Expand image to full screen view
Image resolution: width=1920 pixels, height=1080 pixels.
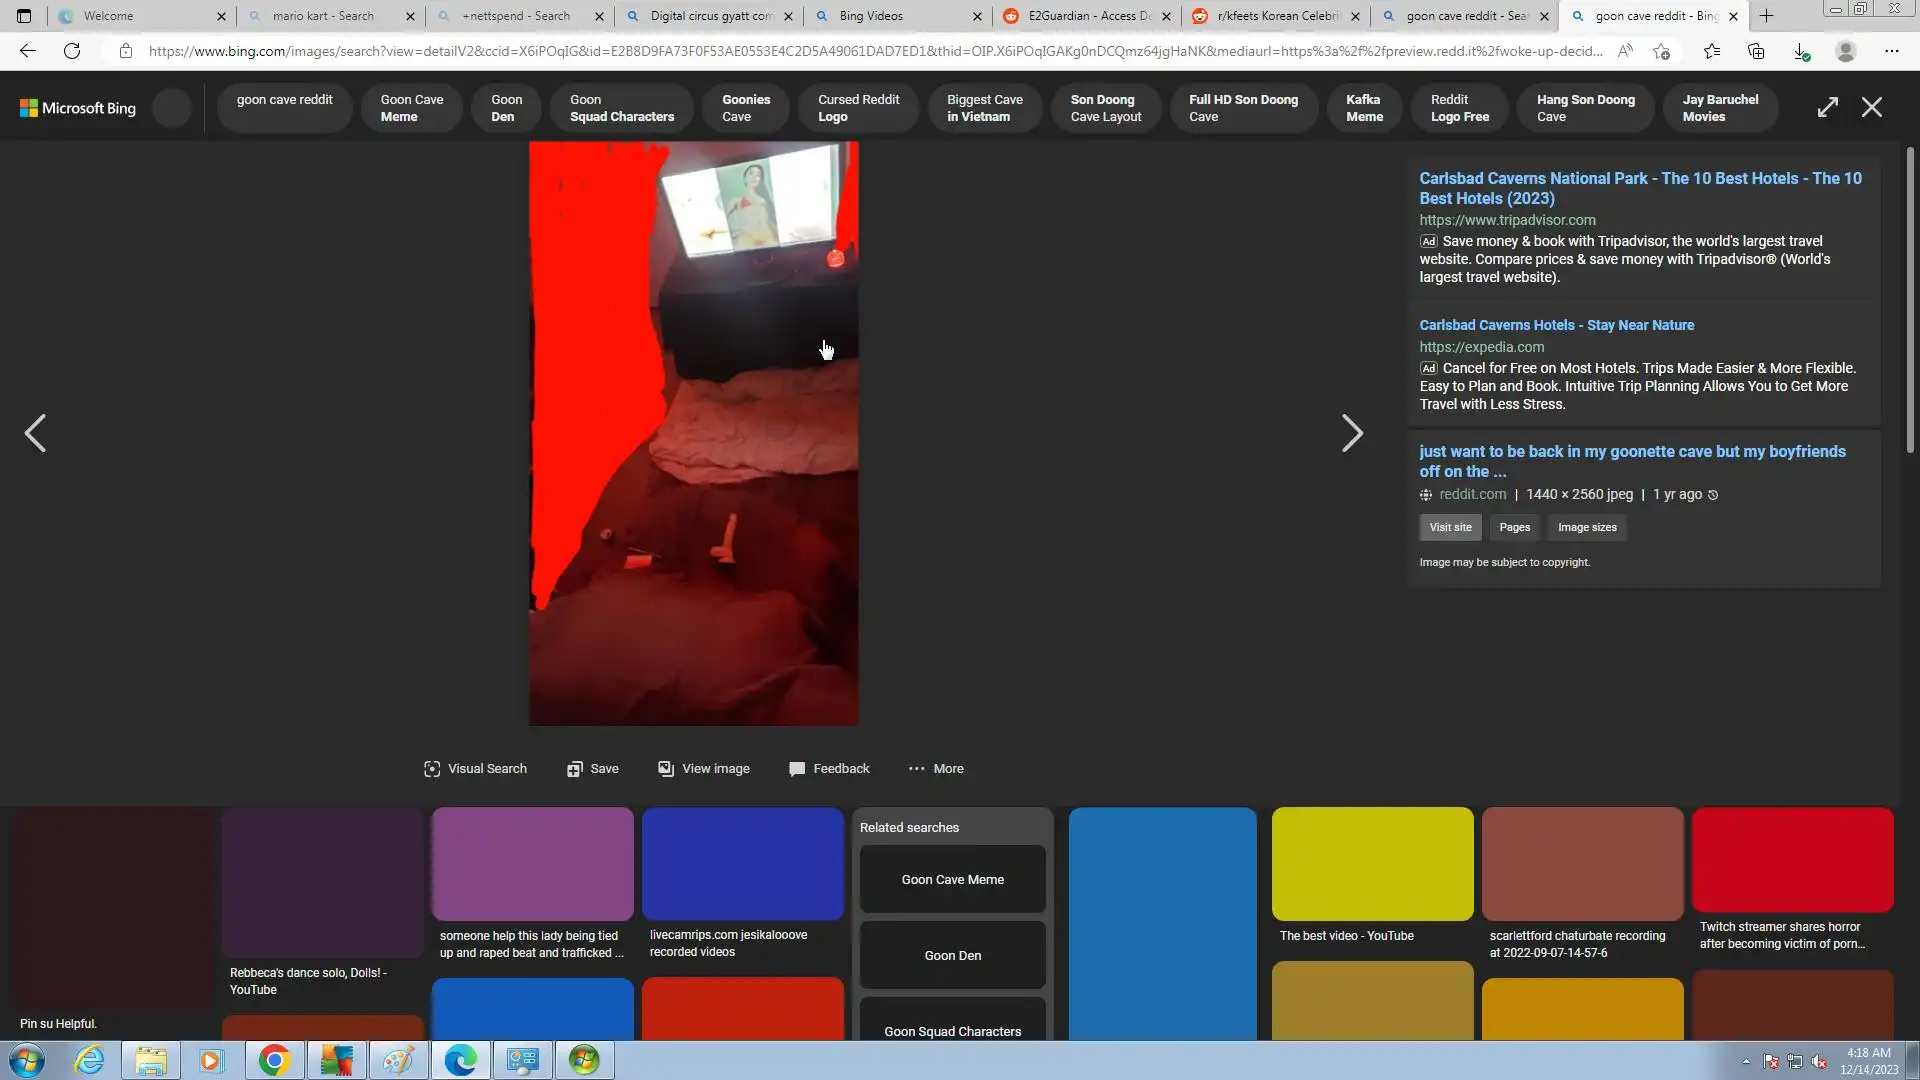[1827, 108]
